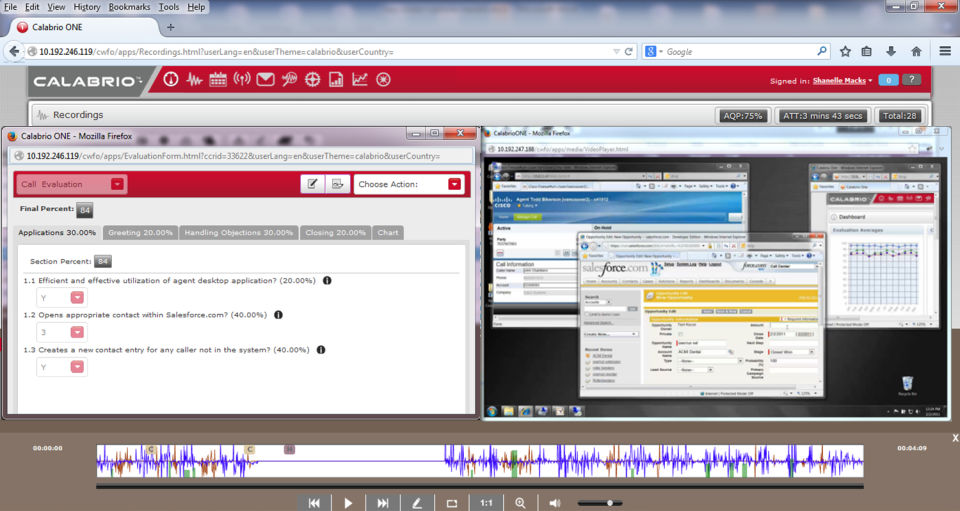The height and width of the screenshot is (511, 960).
Task: Open the Choose Action dropdown
Action: tap(454, 184)
